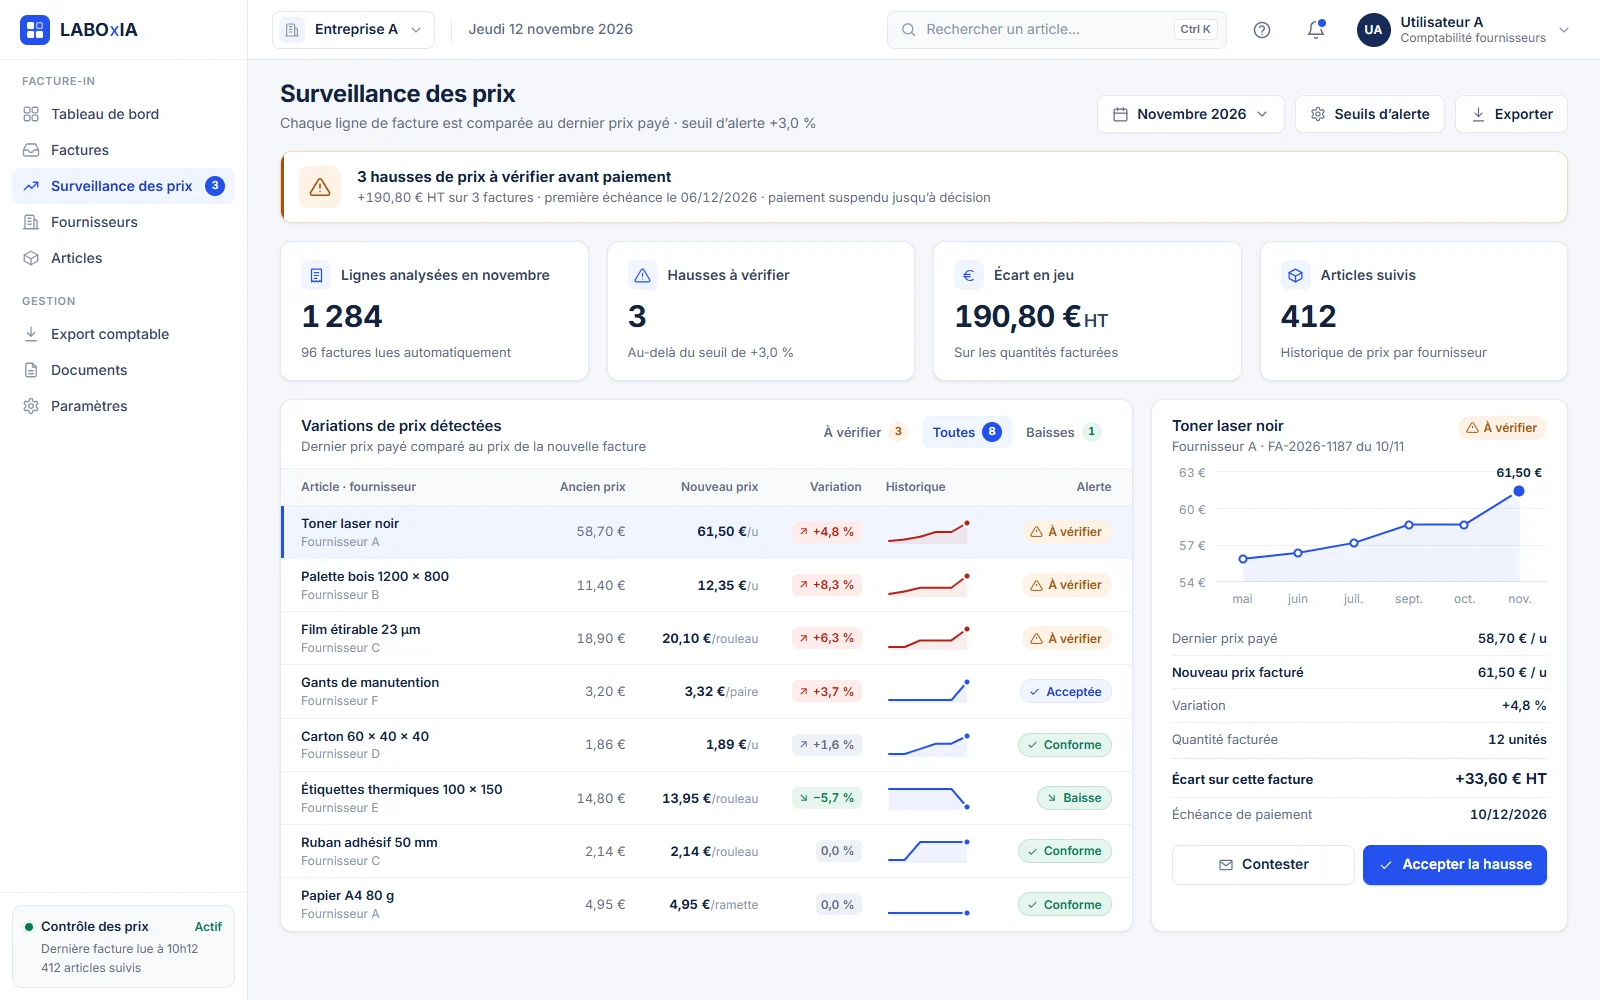Image resolution: width=1600 pixels, height=1000 pixels.
Task: Click the Lignes analysées card document icon
Action: tap(316, 275)
